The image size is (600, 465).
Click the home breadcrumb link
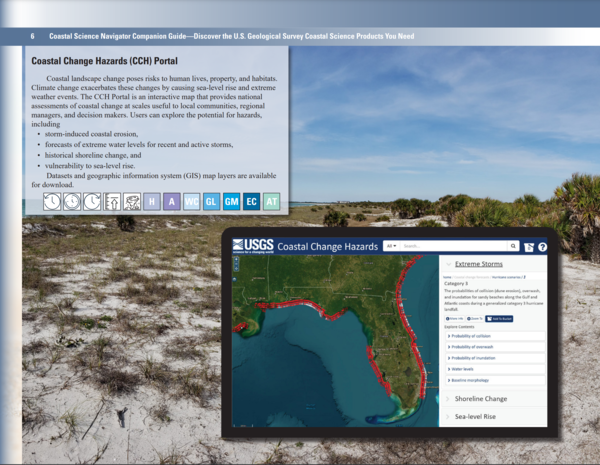click(447, 277)
